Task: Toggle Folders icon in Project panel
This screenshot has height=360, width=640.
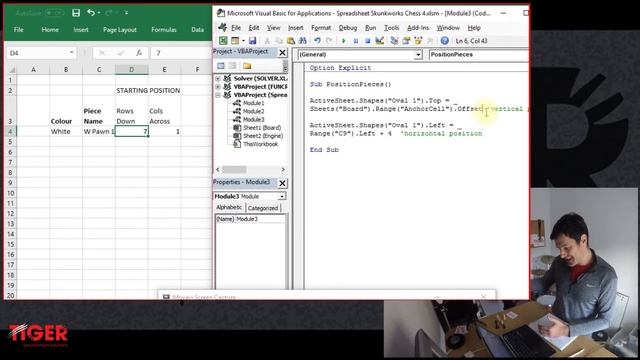Action: coord(247,66)
